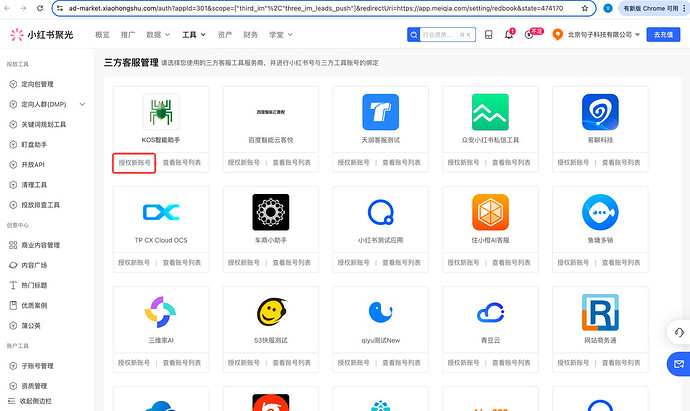Viewport: 690px width, 411px height.
Task: Reload the page with browser refresh icon
Action: pos(40,8)
